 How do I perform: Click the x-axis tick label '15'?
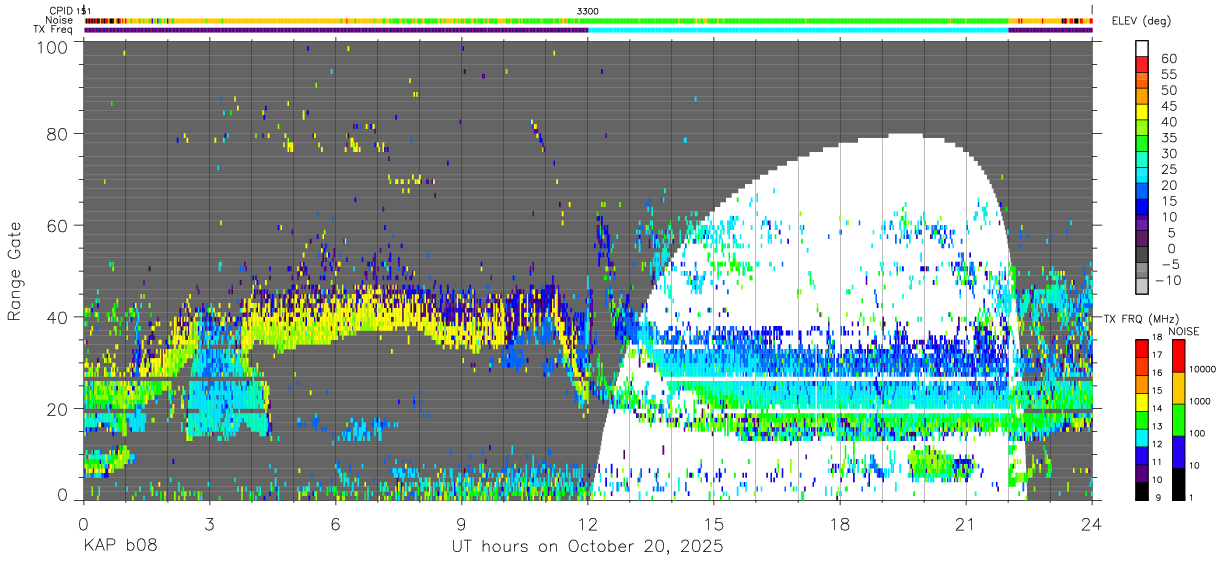[x=714, y=524]
